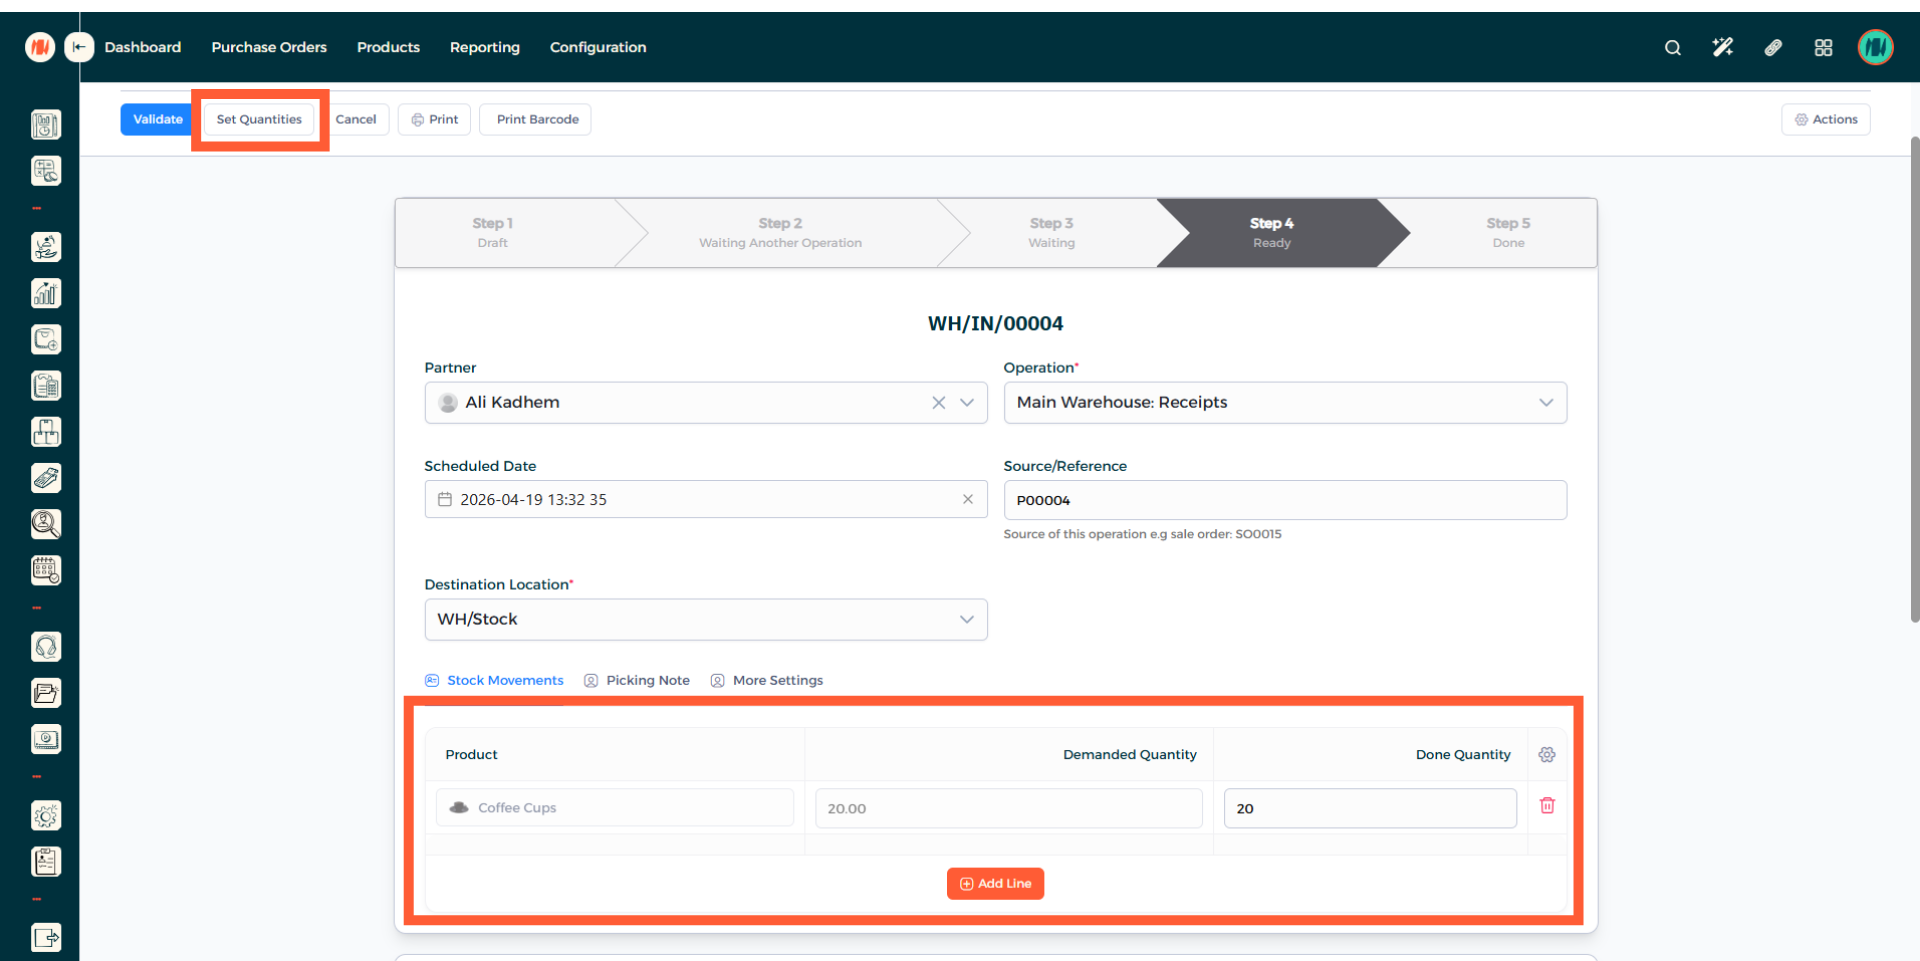Collapse sidebar with the back arrow icon
1920x961 pixels.
pyautogui.click(x=79, y=47)
